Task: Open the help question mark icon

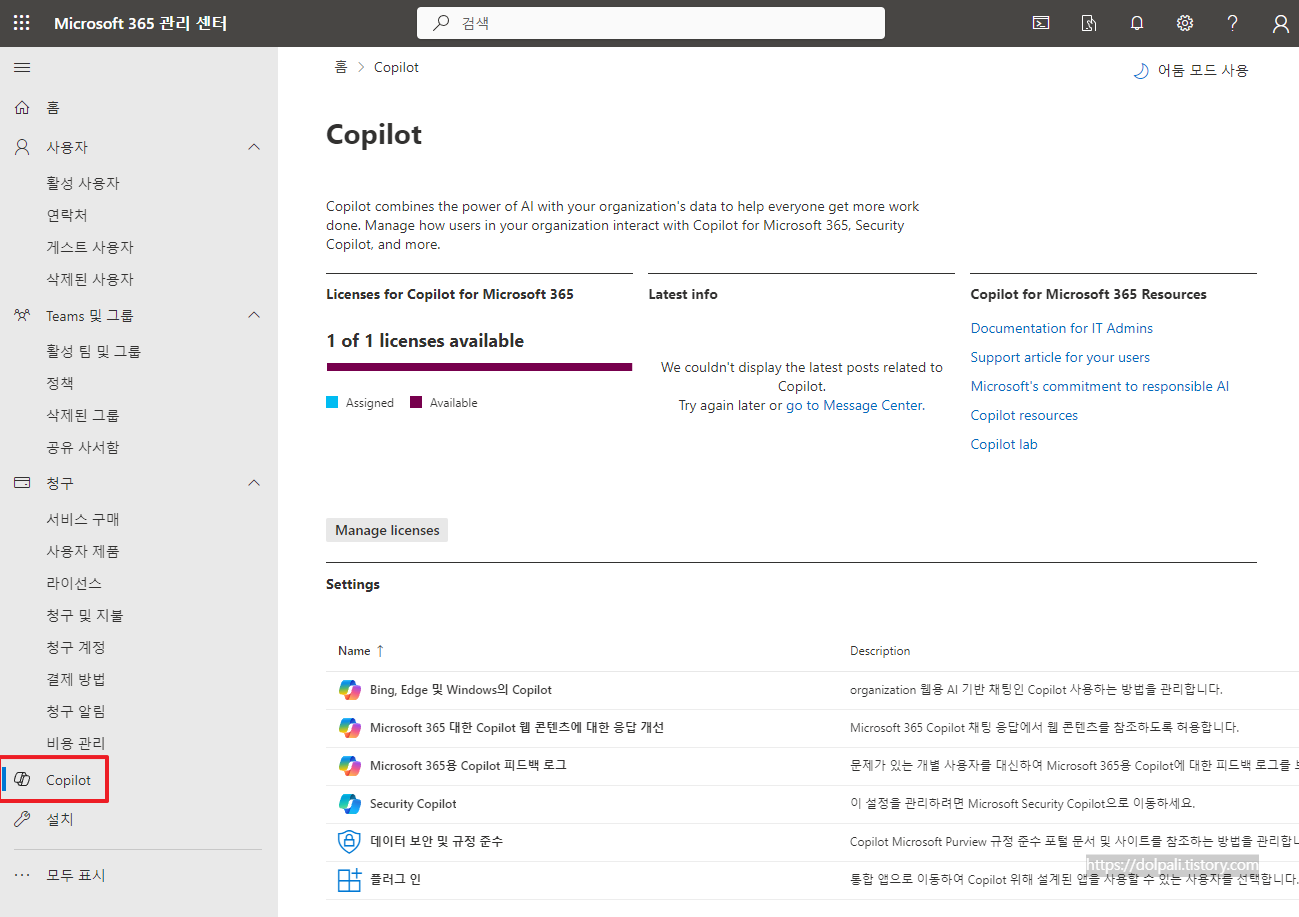Action: pos(1233,23)
